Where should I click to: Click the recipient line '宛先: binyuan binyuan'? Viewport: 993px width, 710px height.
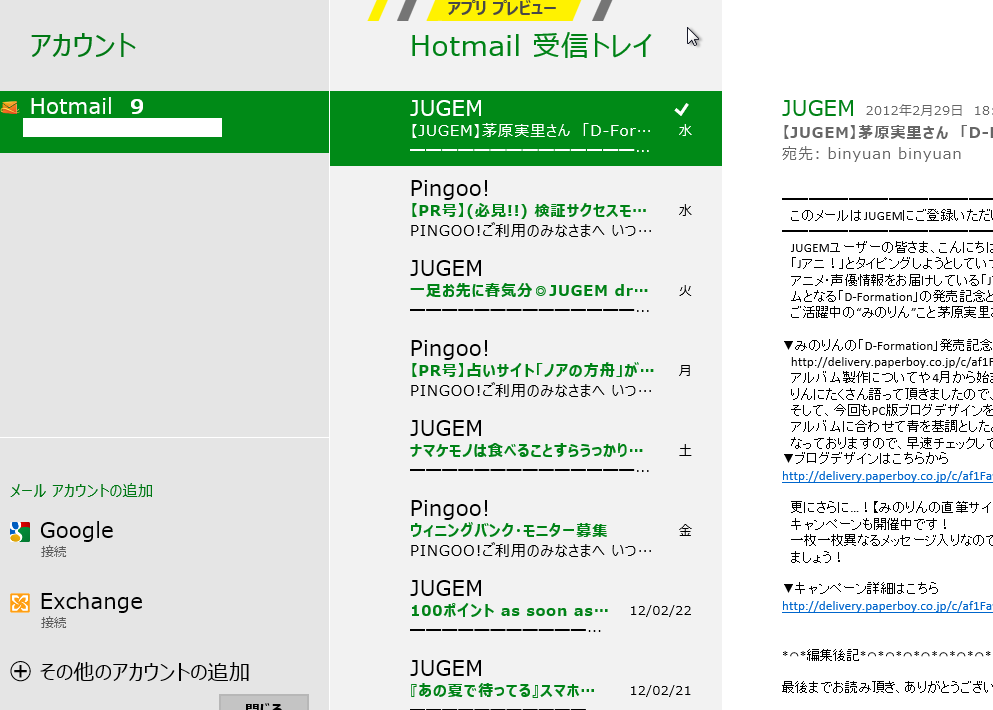[871, 154]
